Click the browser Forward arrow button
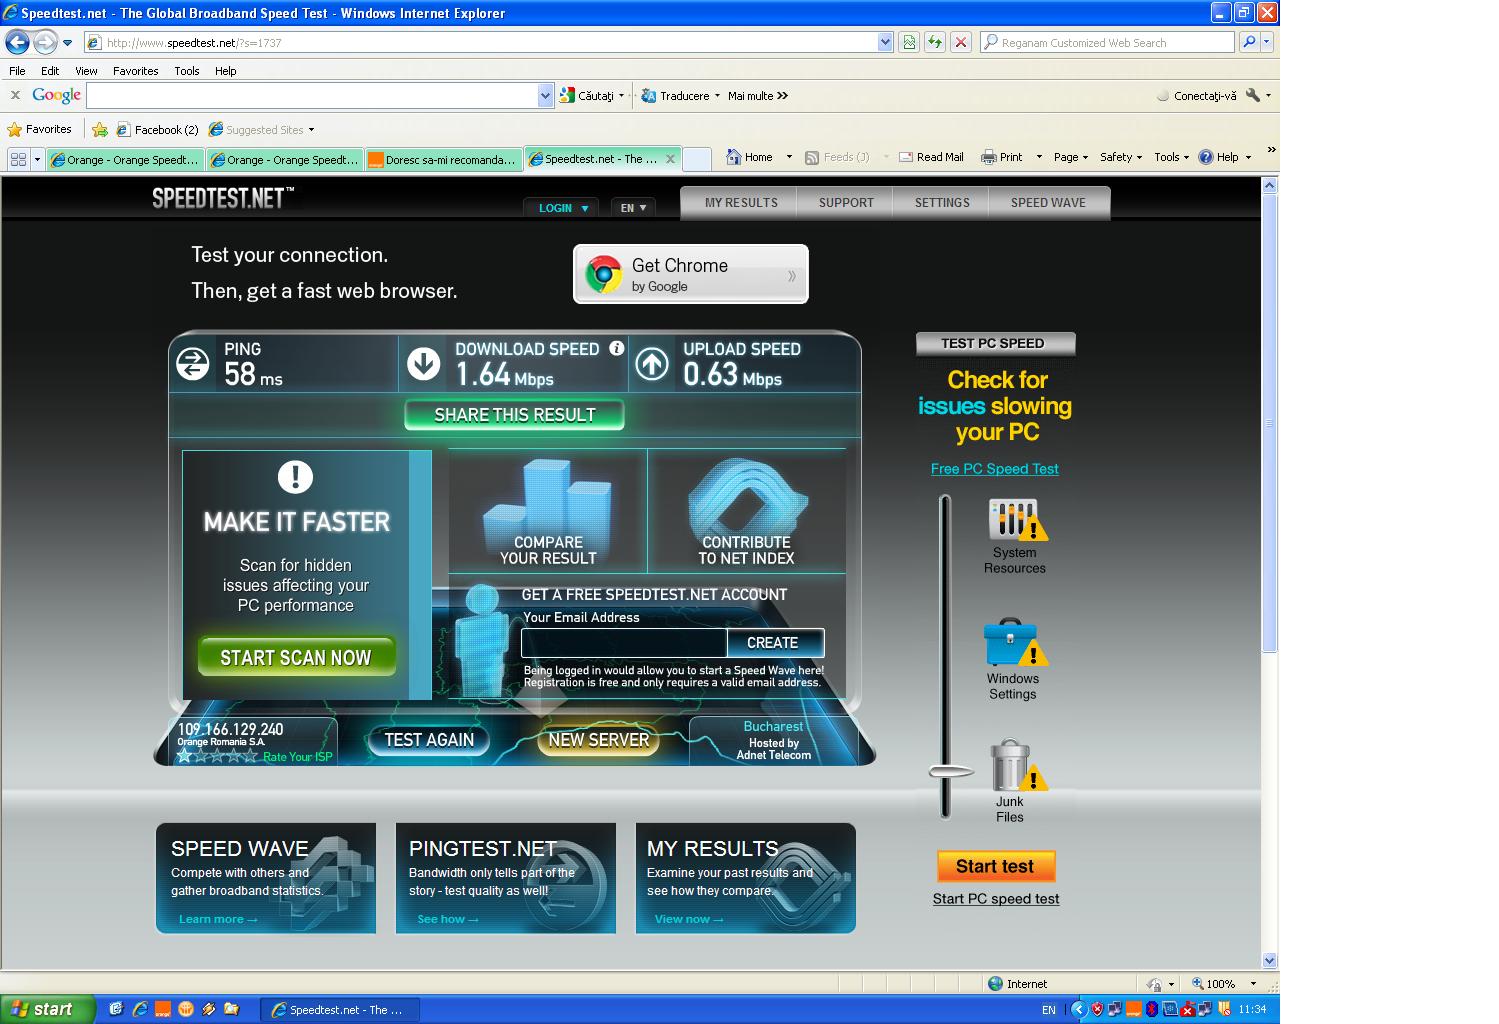The width and height of the screenshot is (1499, 1024). point(45,42)
